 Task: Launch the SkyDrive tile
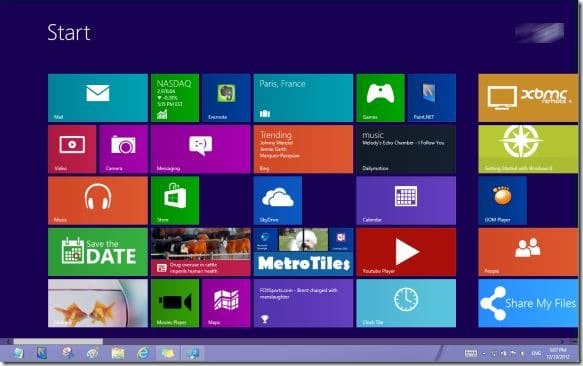(278, 200)
